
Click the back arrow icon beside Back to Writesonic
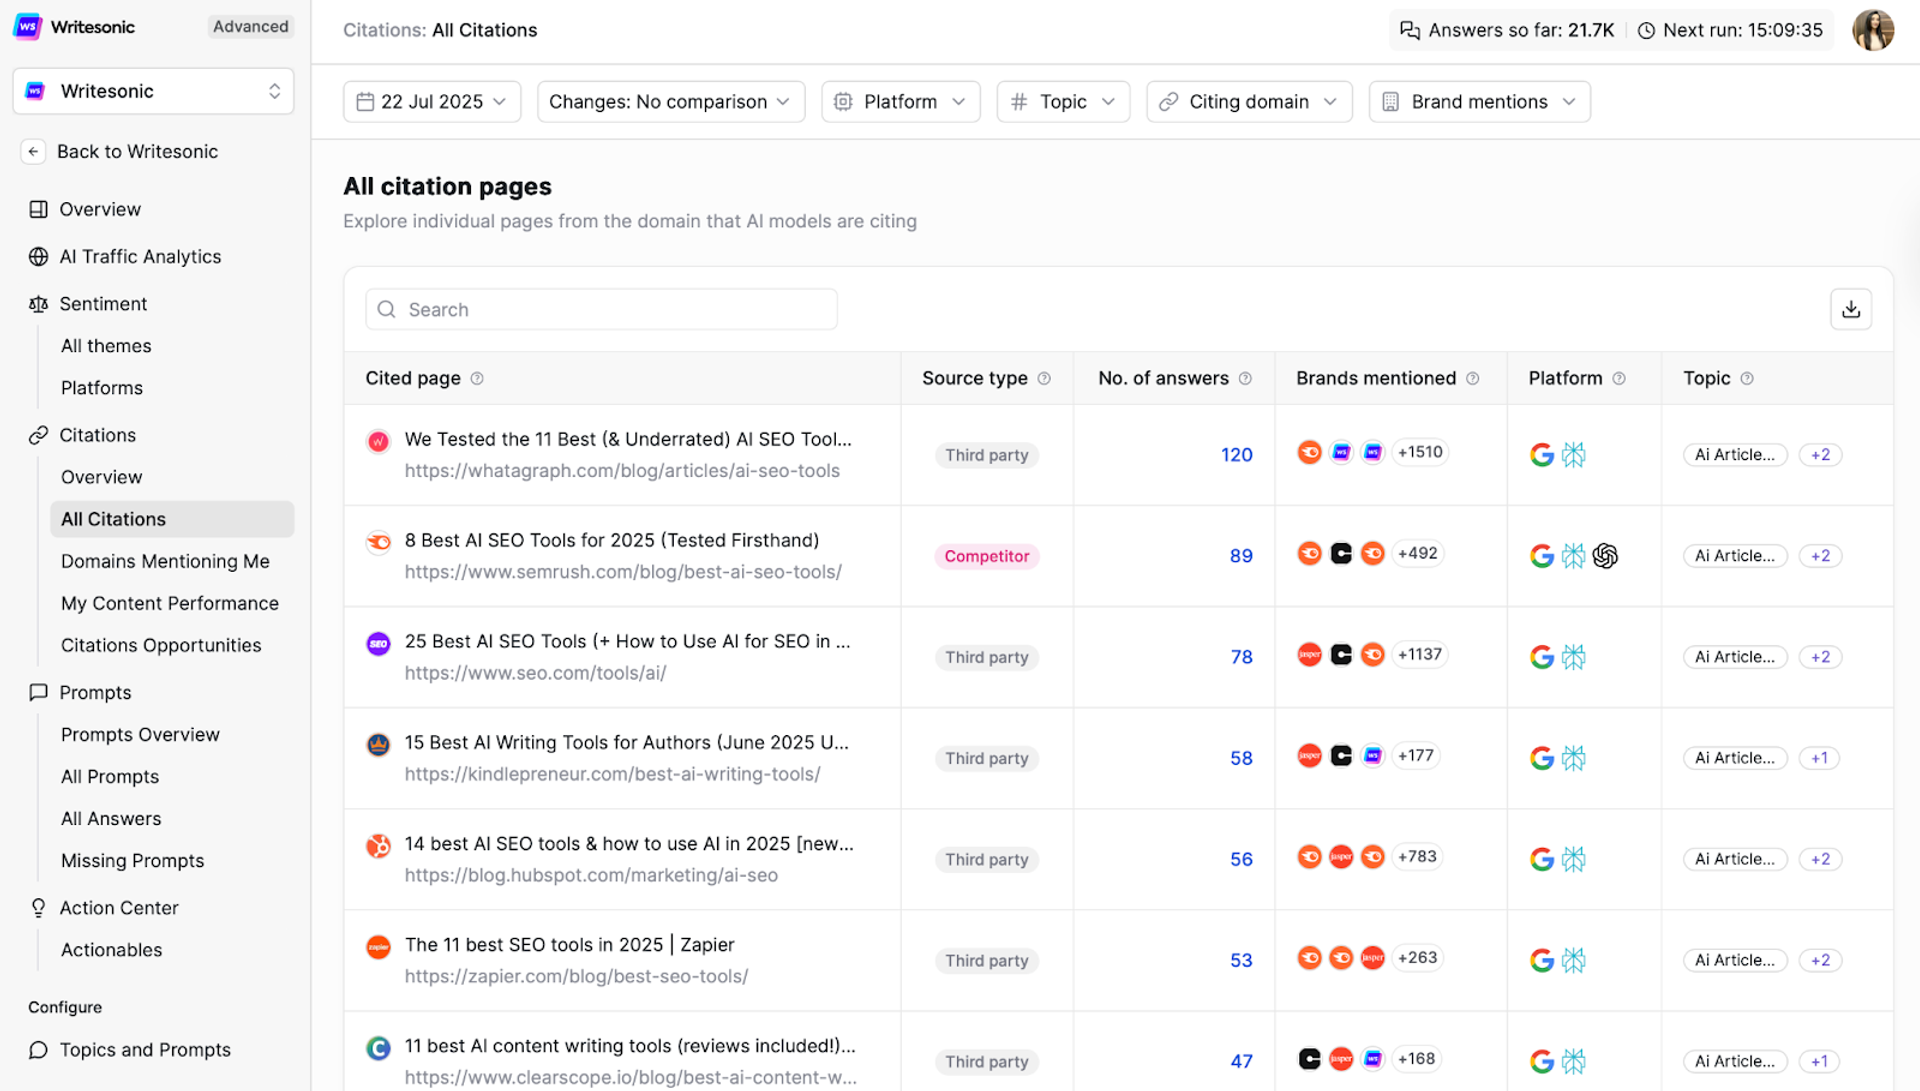click(x=33, y=151)
